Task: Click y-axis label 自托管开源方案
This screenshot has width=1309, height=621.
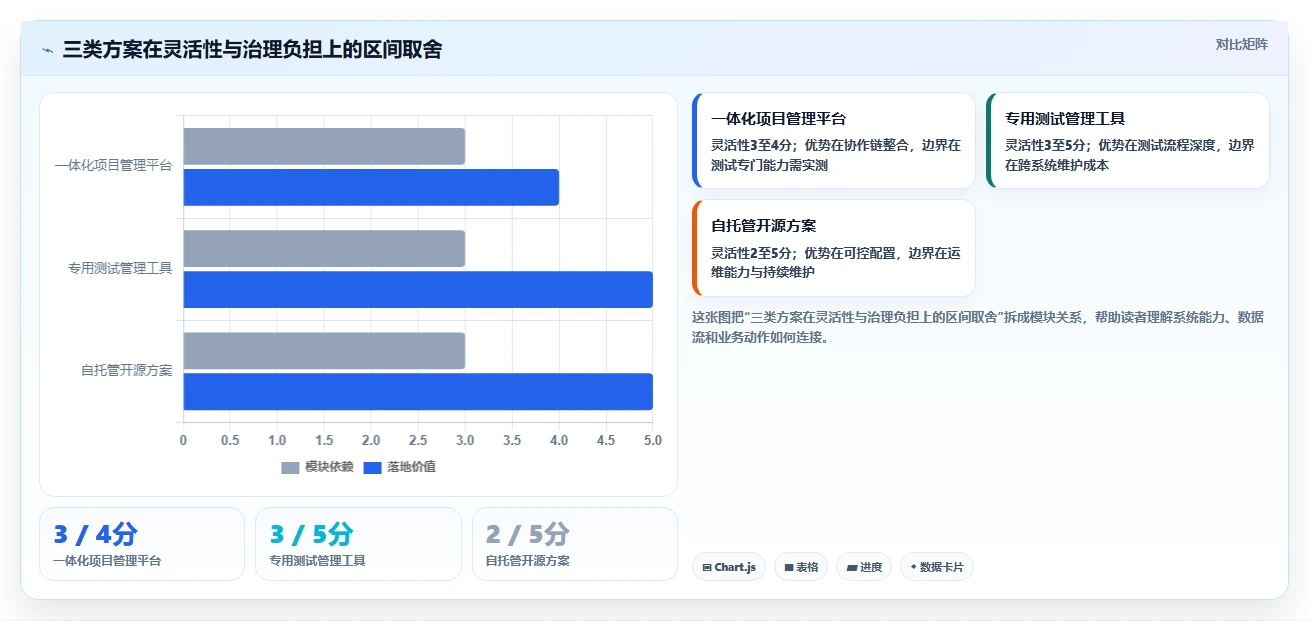Action: coord(127,370)
